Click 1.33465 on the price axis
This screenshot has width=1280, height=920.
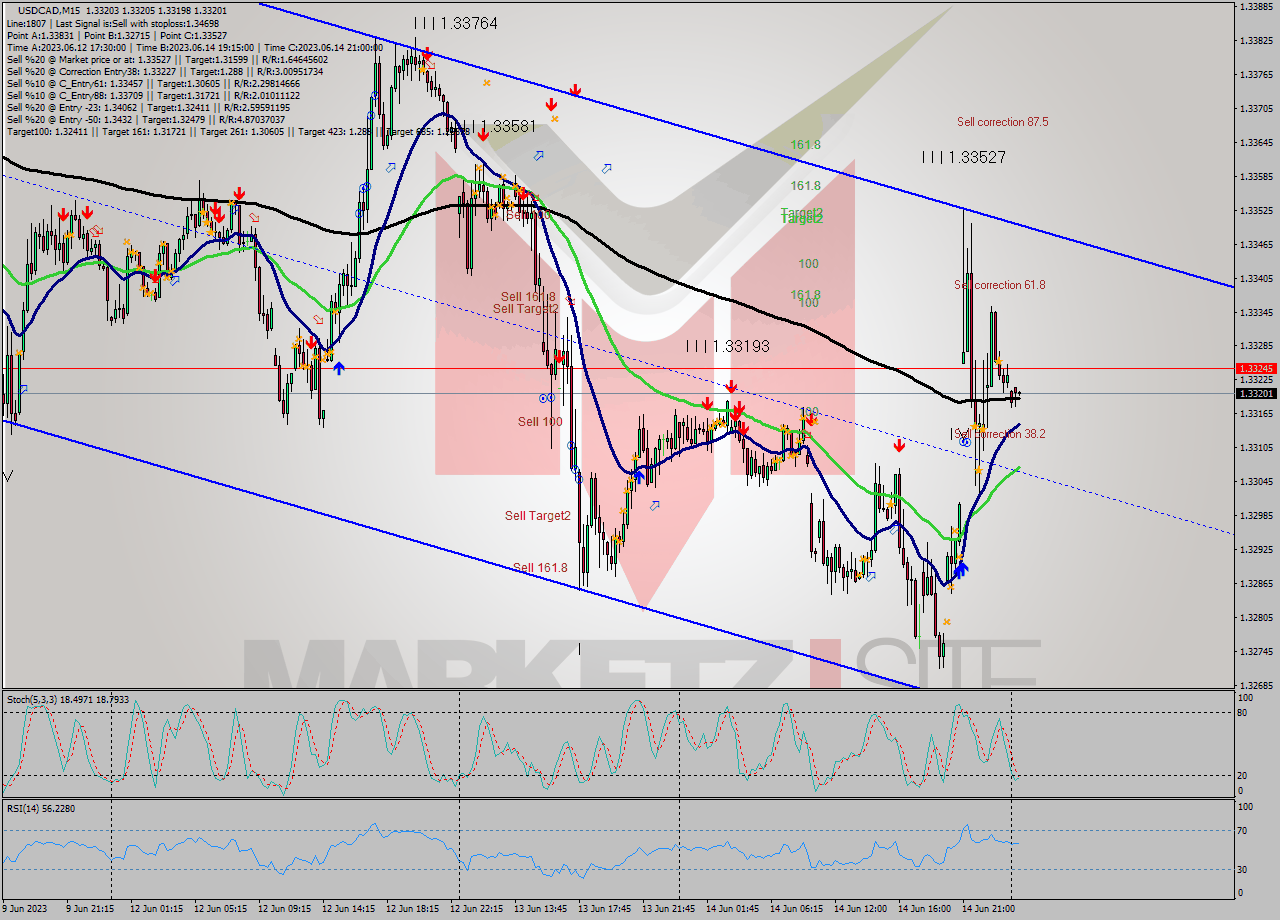coord(1255,245)
